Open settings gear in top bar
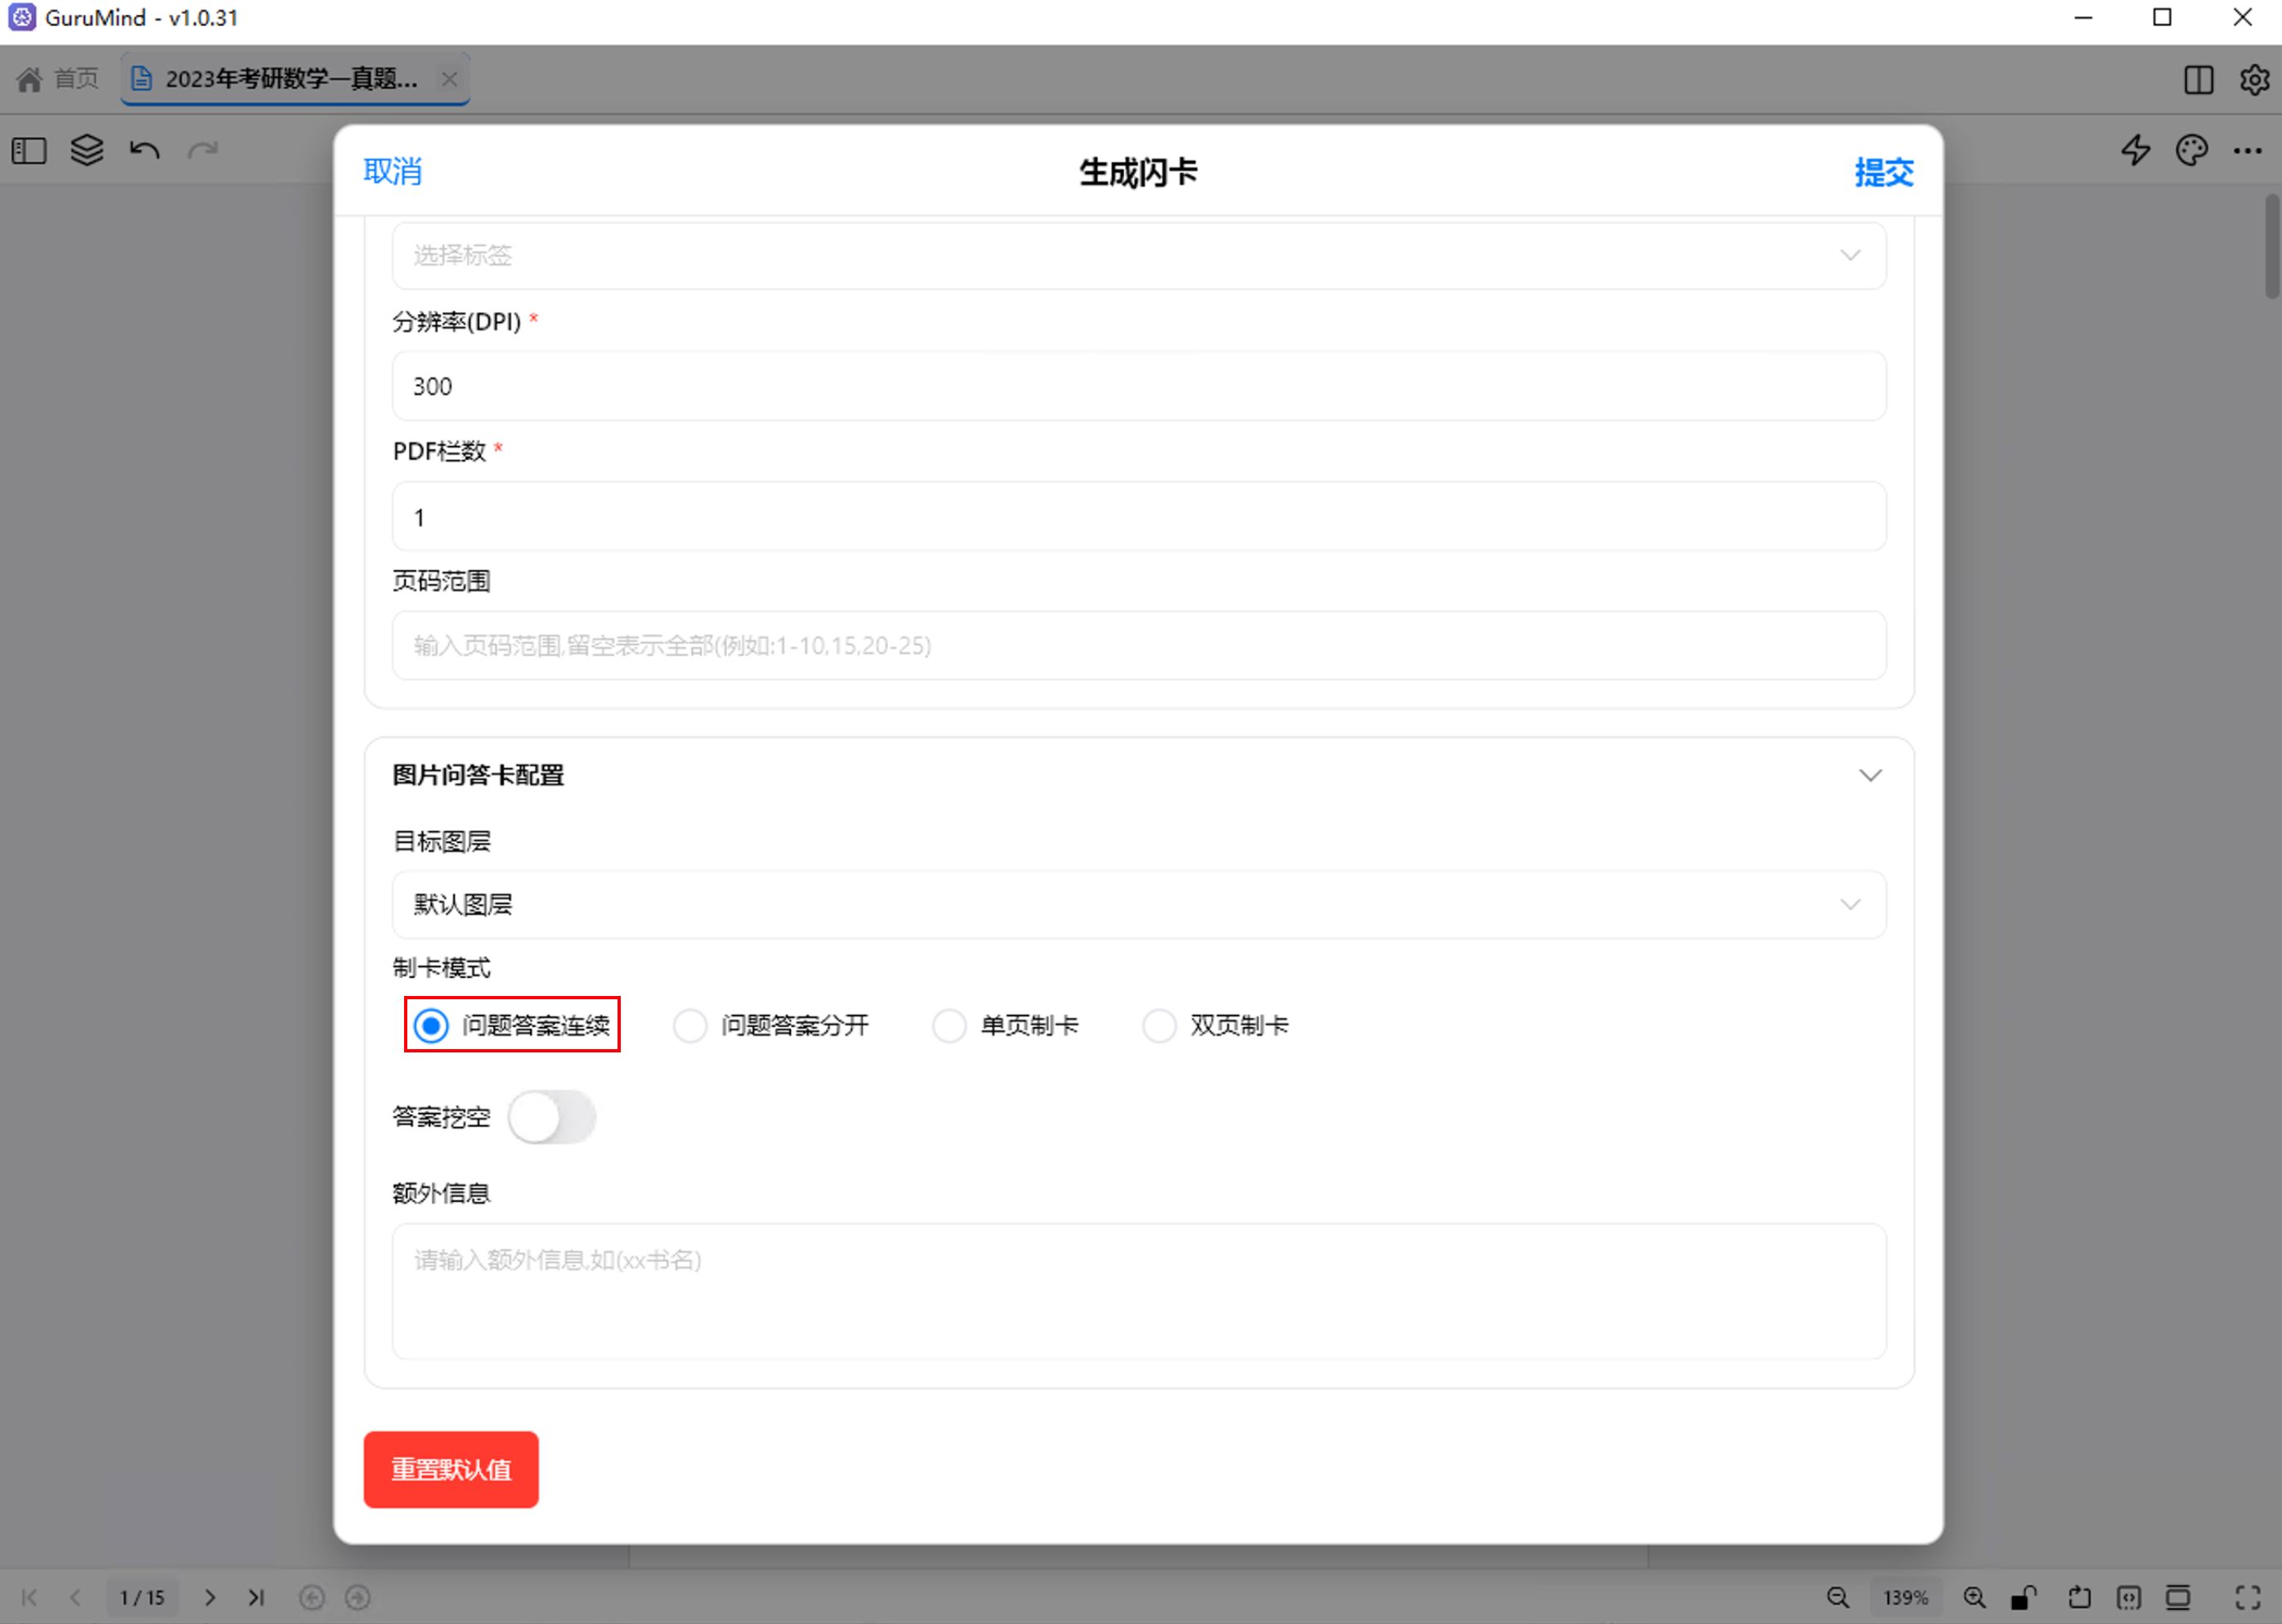Image resolution: width=2282 pixels, height=1624 pixels. pyautogui.click(x=2254, y=80)
